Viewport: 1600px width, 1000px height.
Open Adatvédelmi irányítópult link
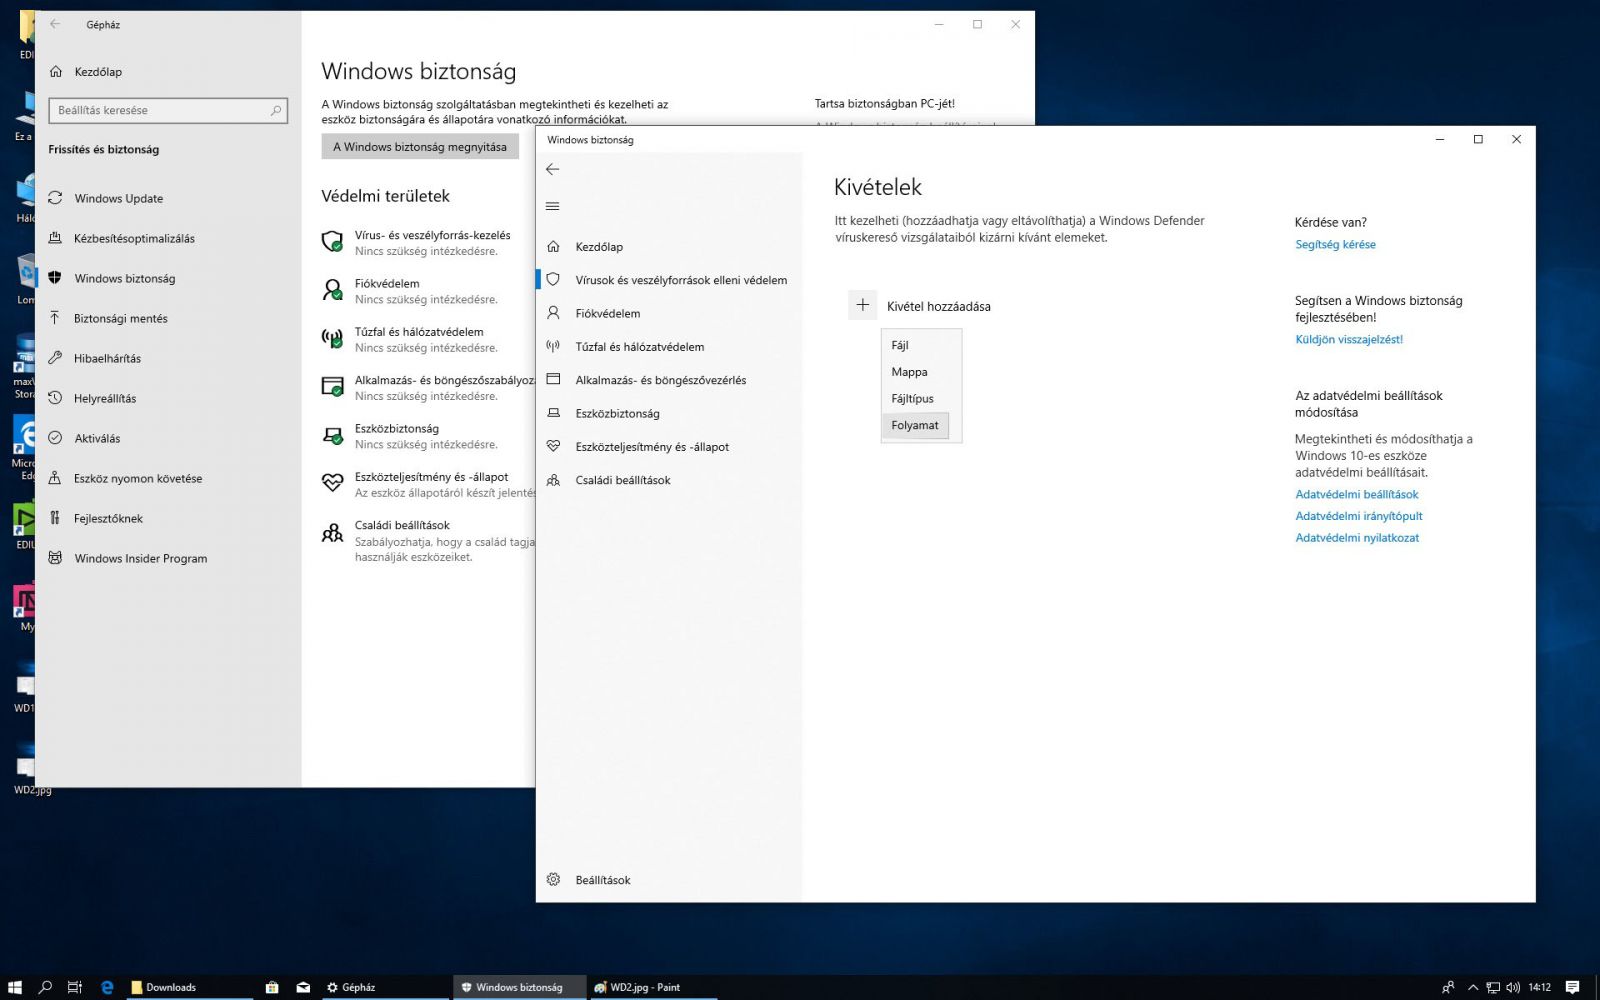1359,516
